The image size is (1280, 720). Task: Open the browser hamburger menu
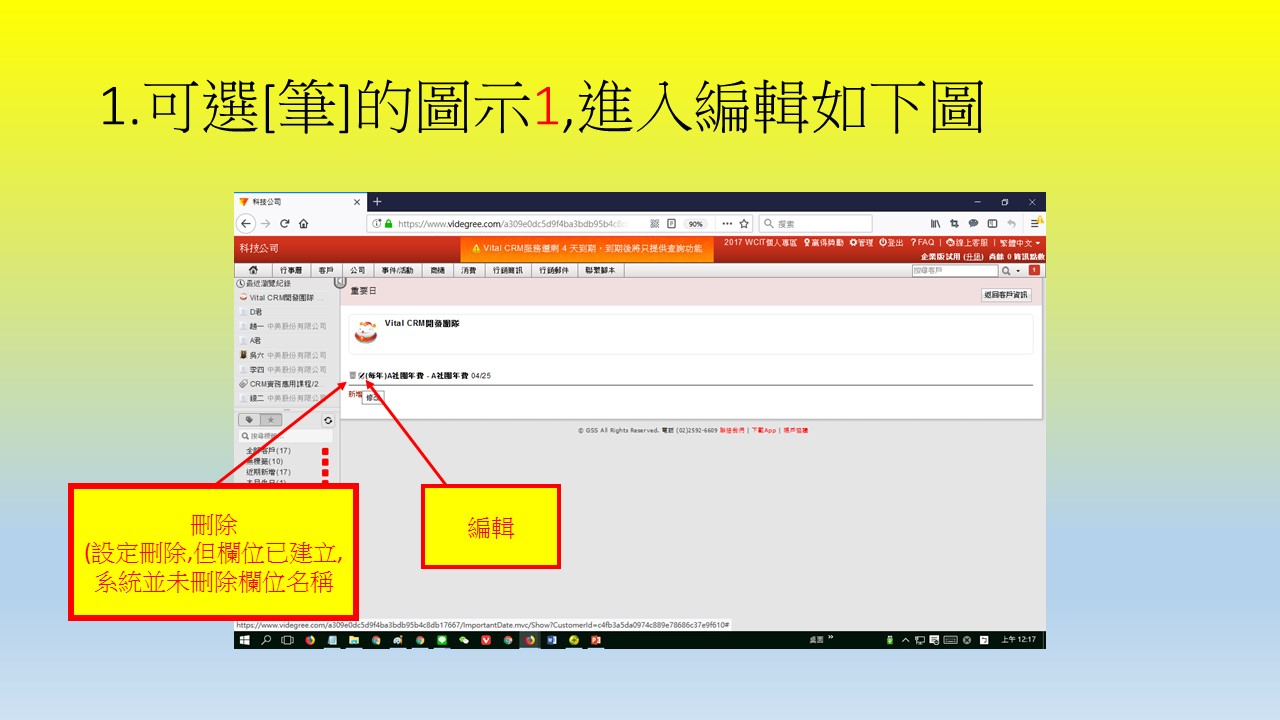(x=1037, y=224)
